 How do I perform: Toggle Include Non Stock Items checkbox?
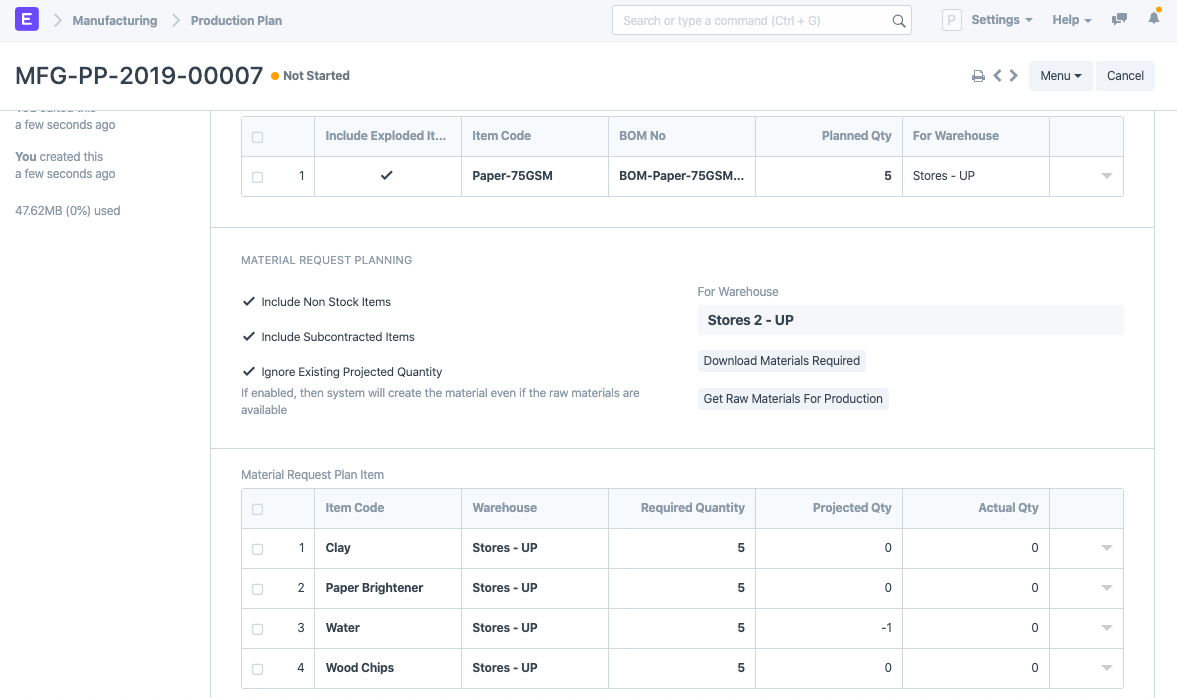pos(250,302)
